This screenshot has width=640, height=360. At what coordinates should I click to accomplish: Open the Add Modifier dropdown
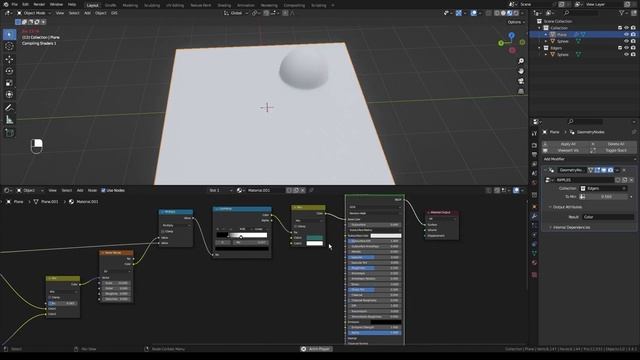[589, 159]
